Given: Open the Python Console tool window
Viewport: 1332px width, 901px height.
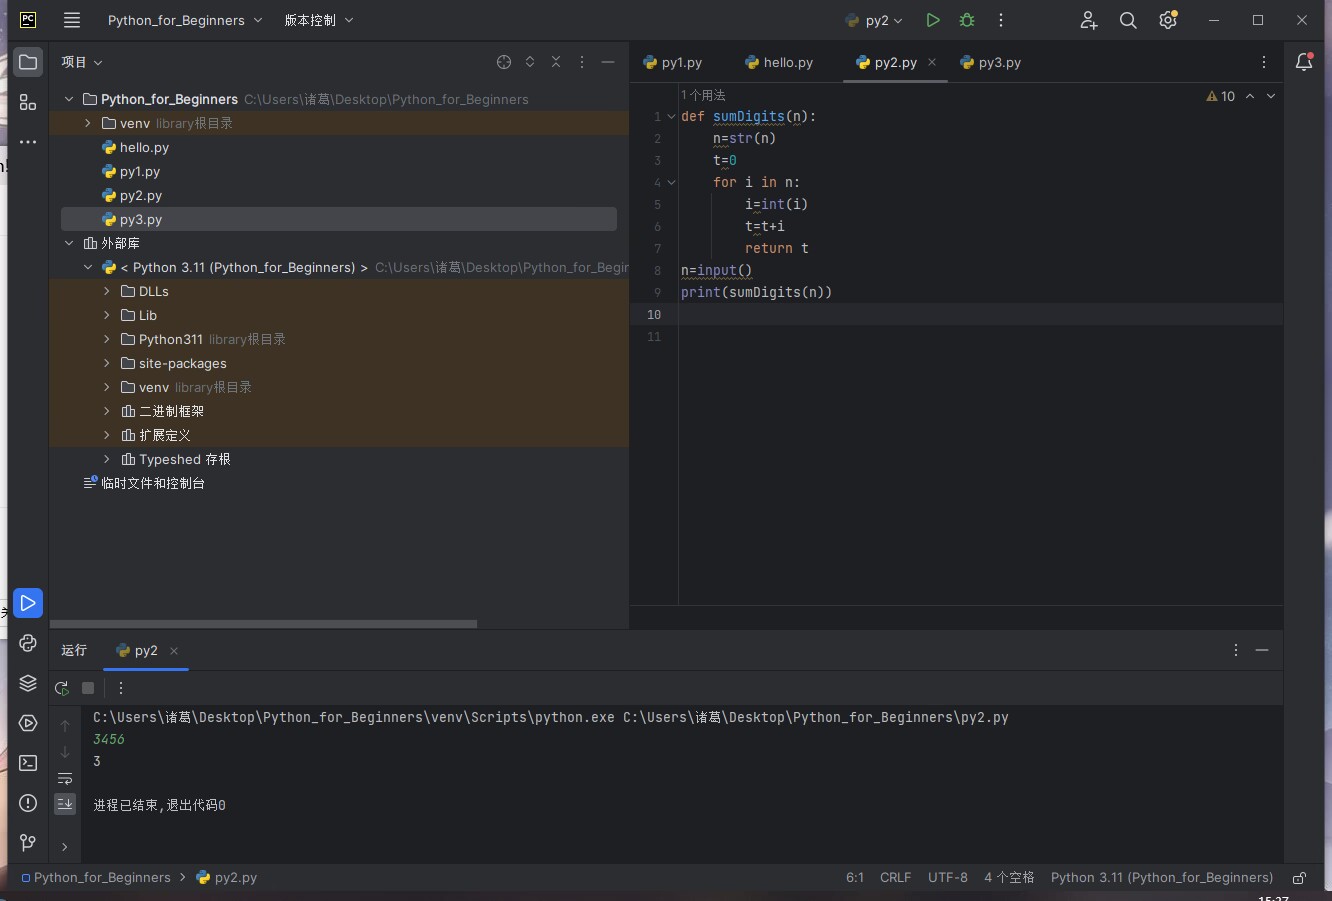Looking at the screenshot, I should [28, 643].
